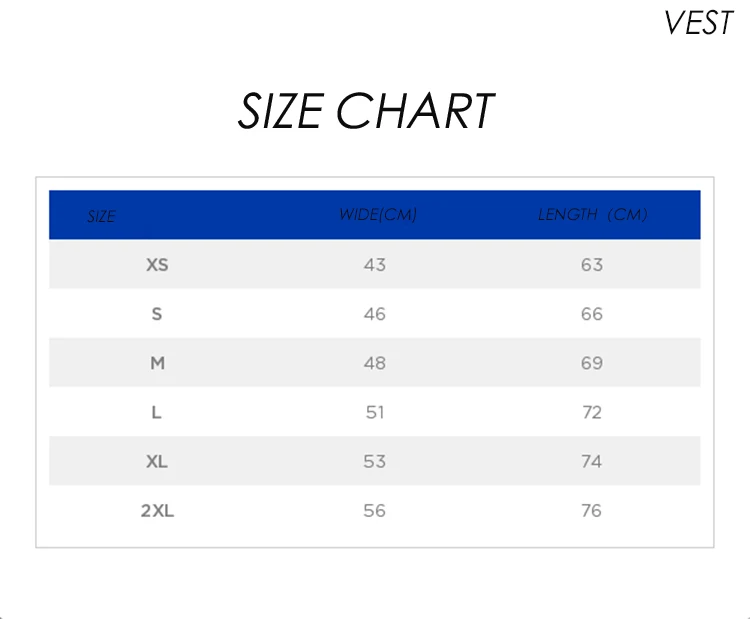Click the VEST label
Screen dimensions: 750x619
click(698, 23)
